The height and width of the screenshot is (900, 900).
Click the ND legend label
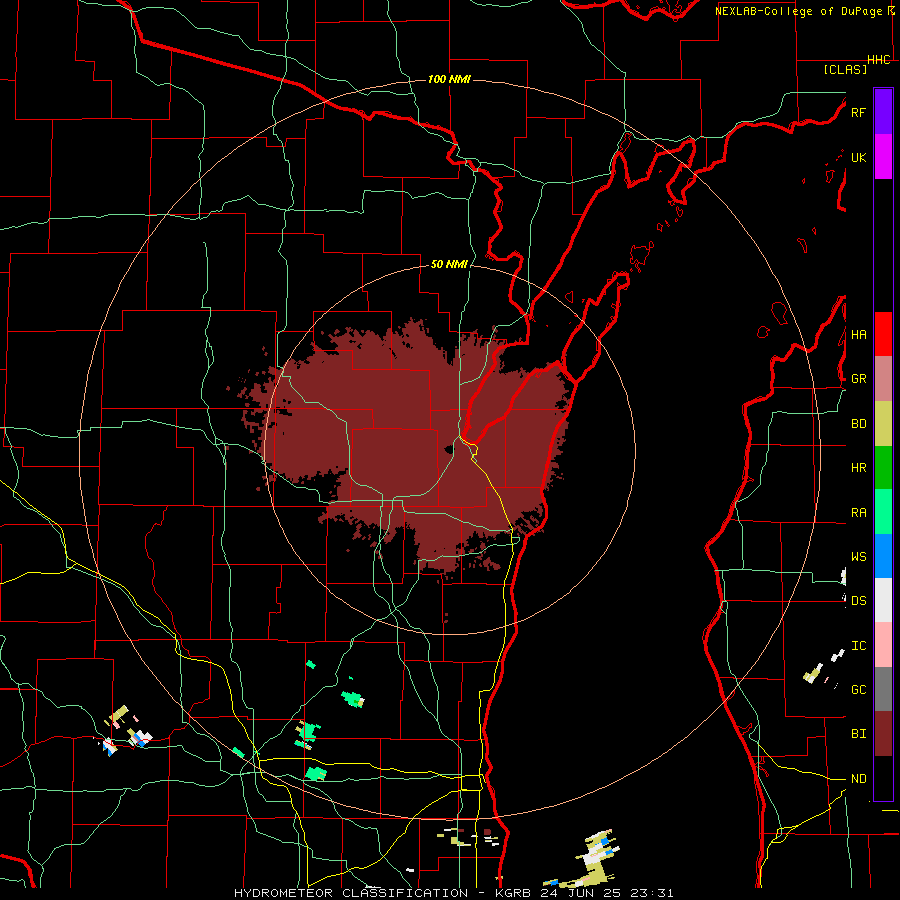click(858, 779)
